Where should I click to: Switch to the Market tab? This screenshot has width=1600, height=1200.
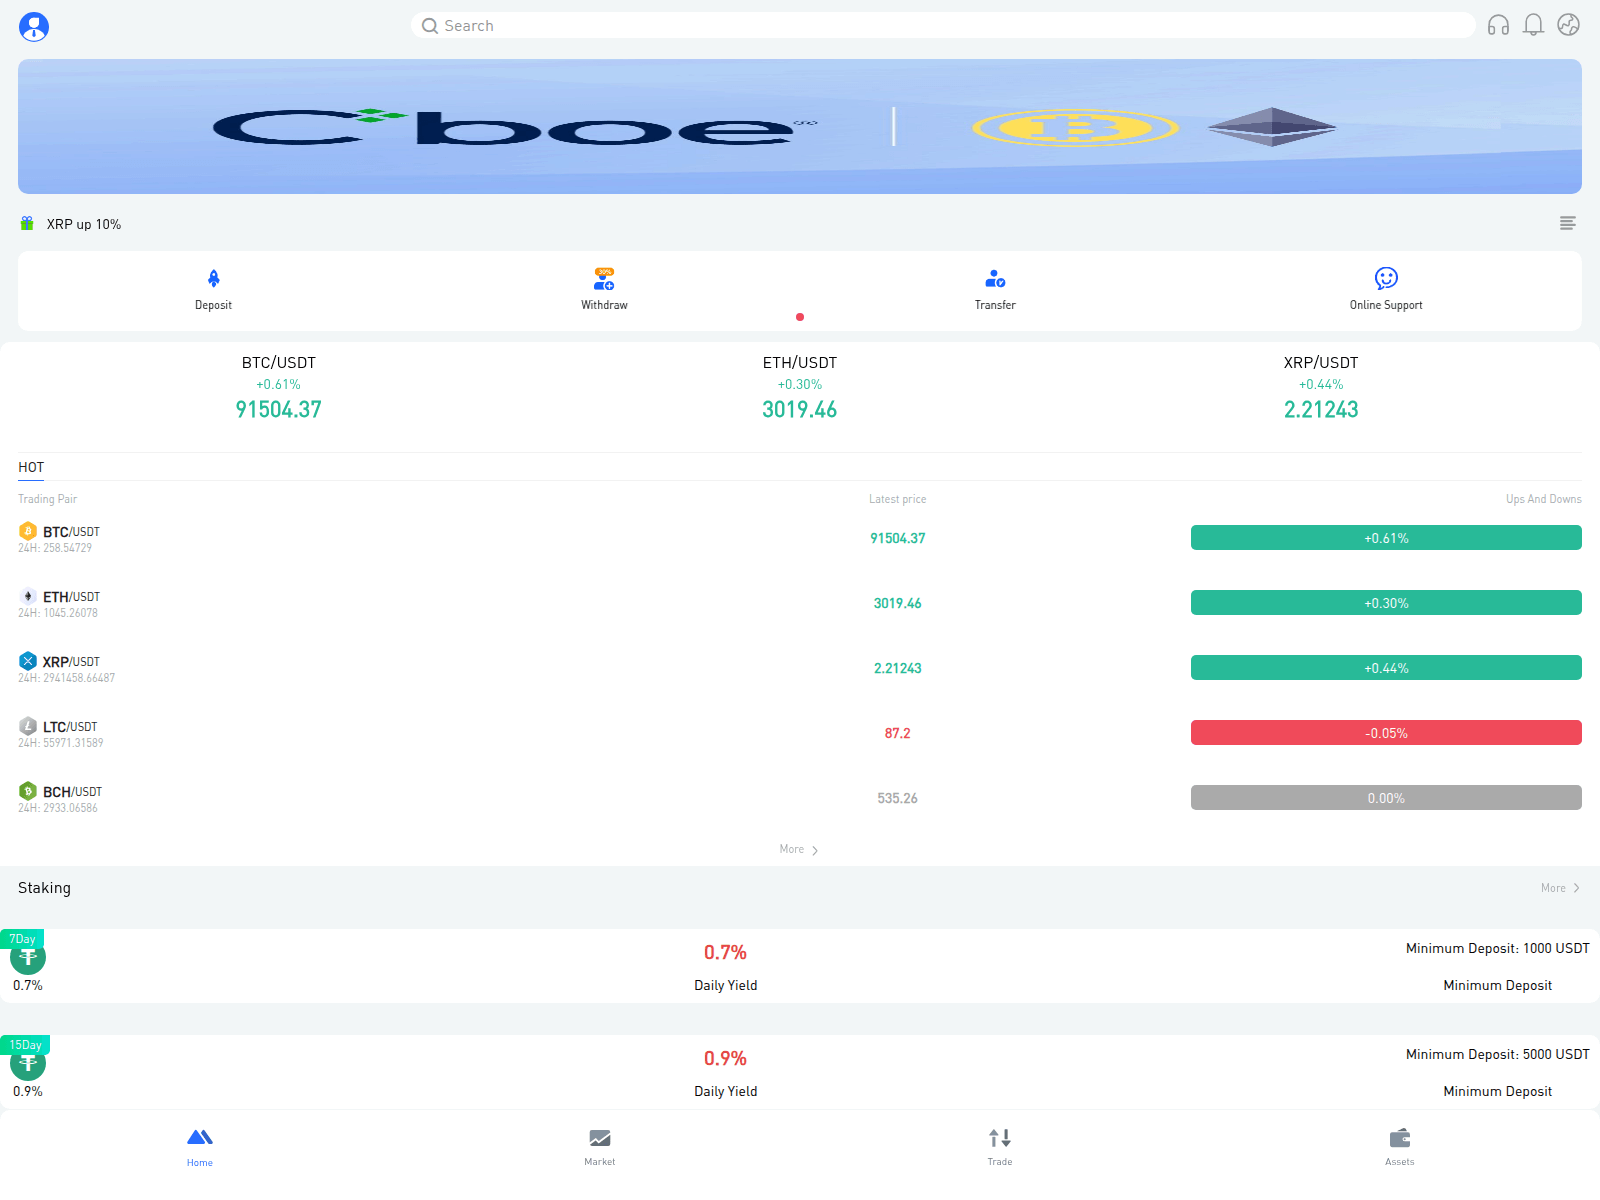(599, 1146)
